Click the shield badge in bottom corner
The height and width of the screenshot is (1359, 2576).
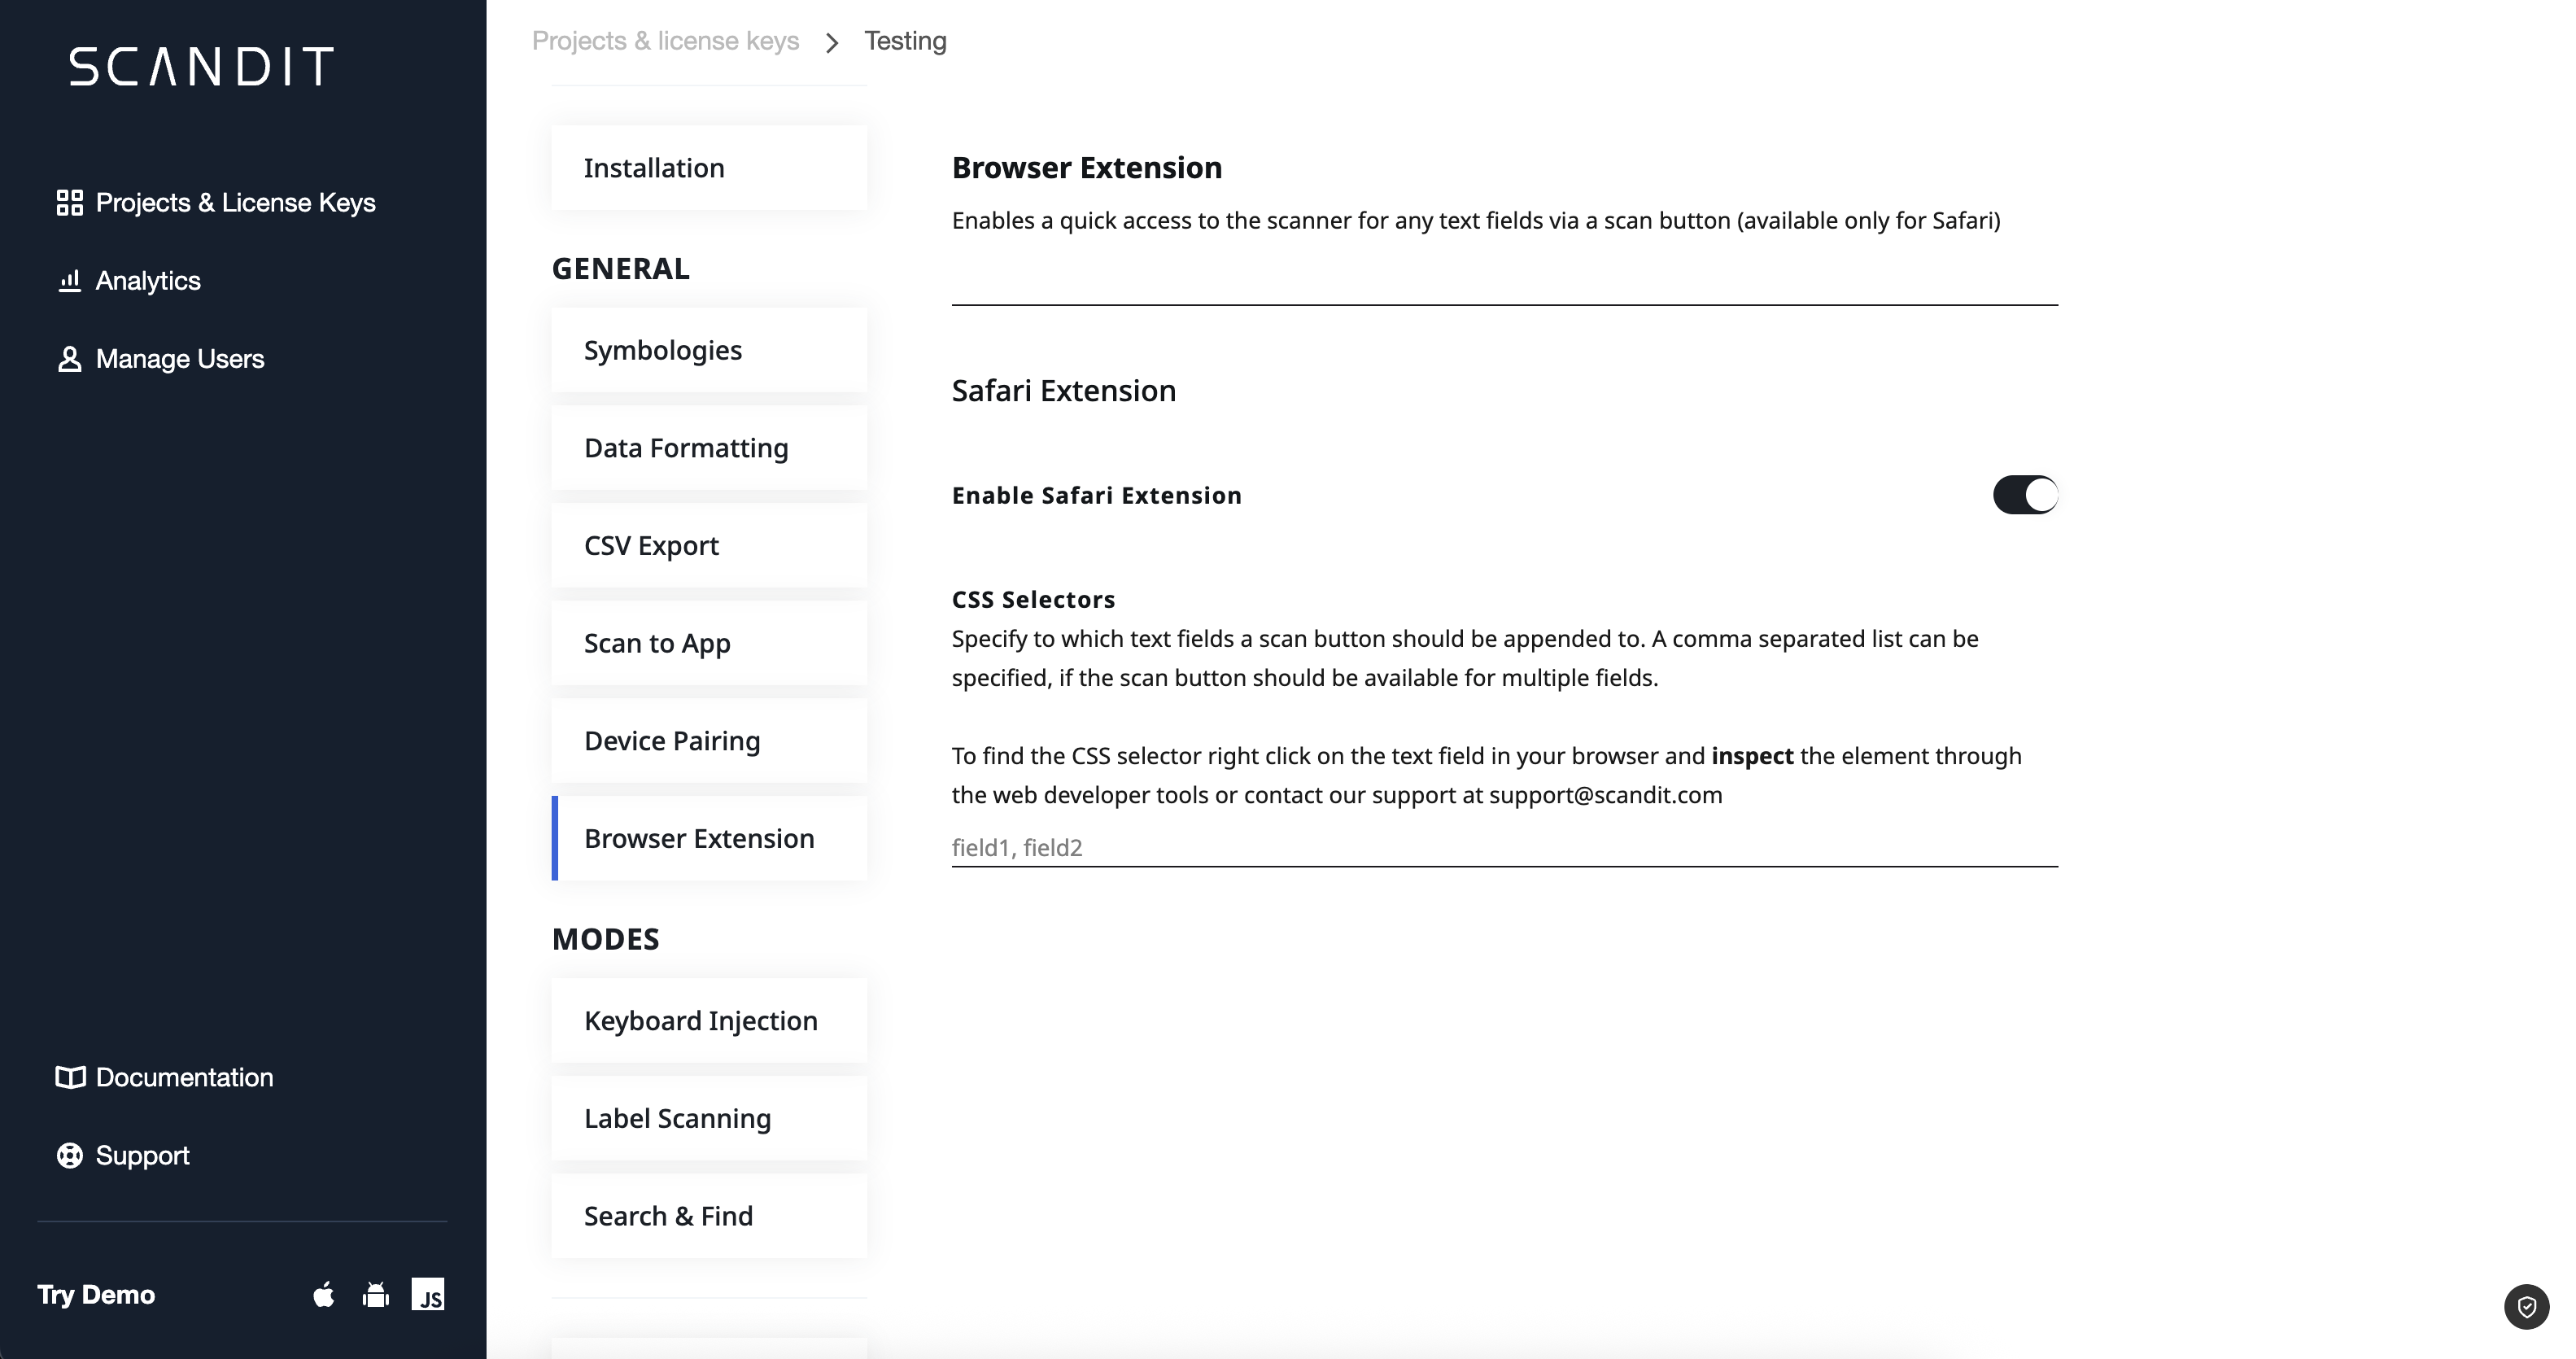tap(2529, 1306)
